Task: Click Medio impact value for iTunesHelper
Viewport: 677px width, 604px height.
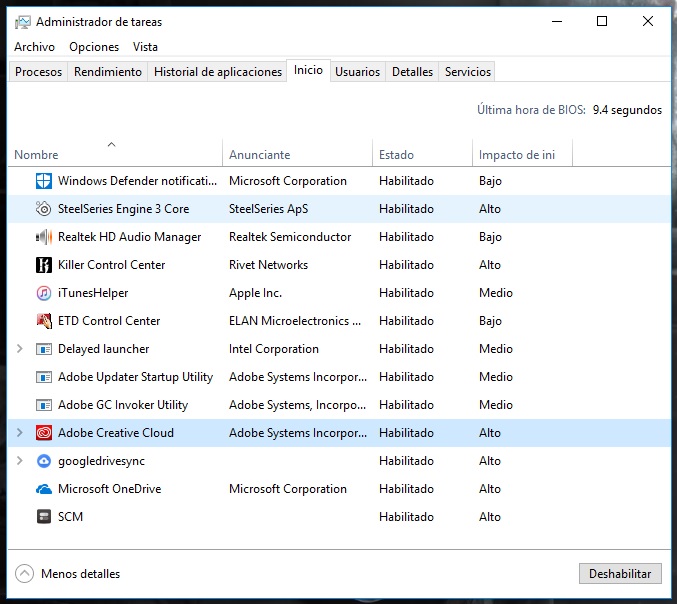Action: (496, 293)
